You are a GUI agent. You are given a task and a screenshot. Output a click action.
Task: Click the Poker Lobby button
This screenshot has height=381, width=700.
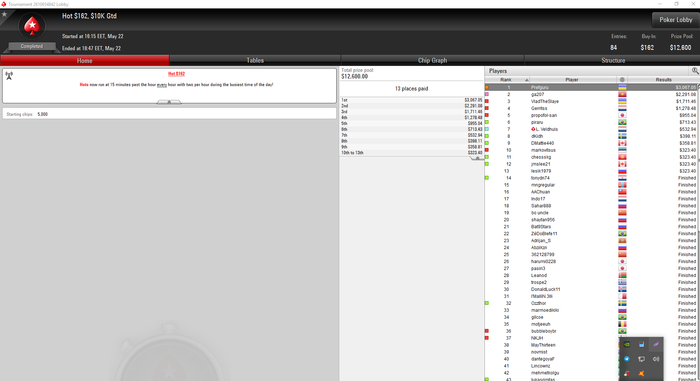click(675, 20)
